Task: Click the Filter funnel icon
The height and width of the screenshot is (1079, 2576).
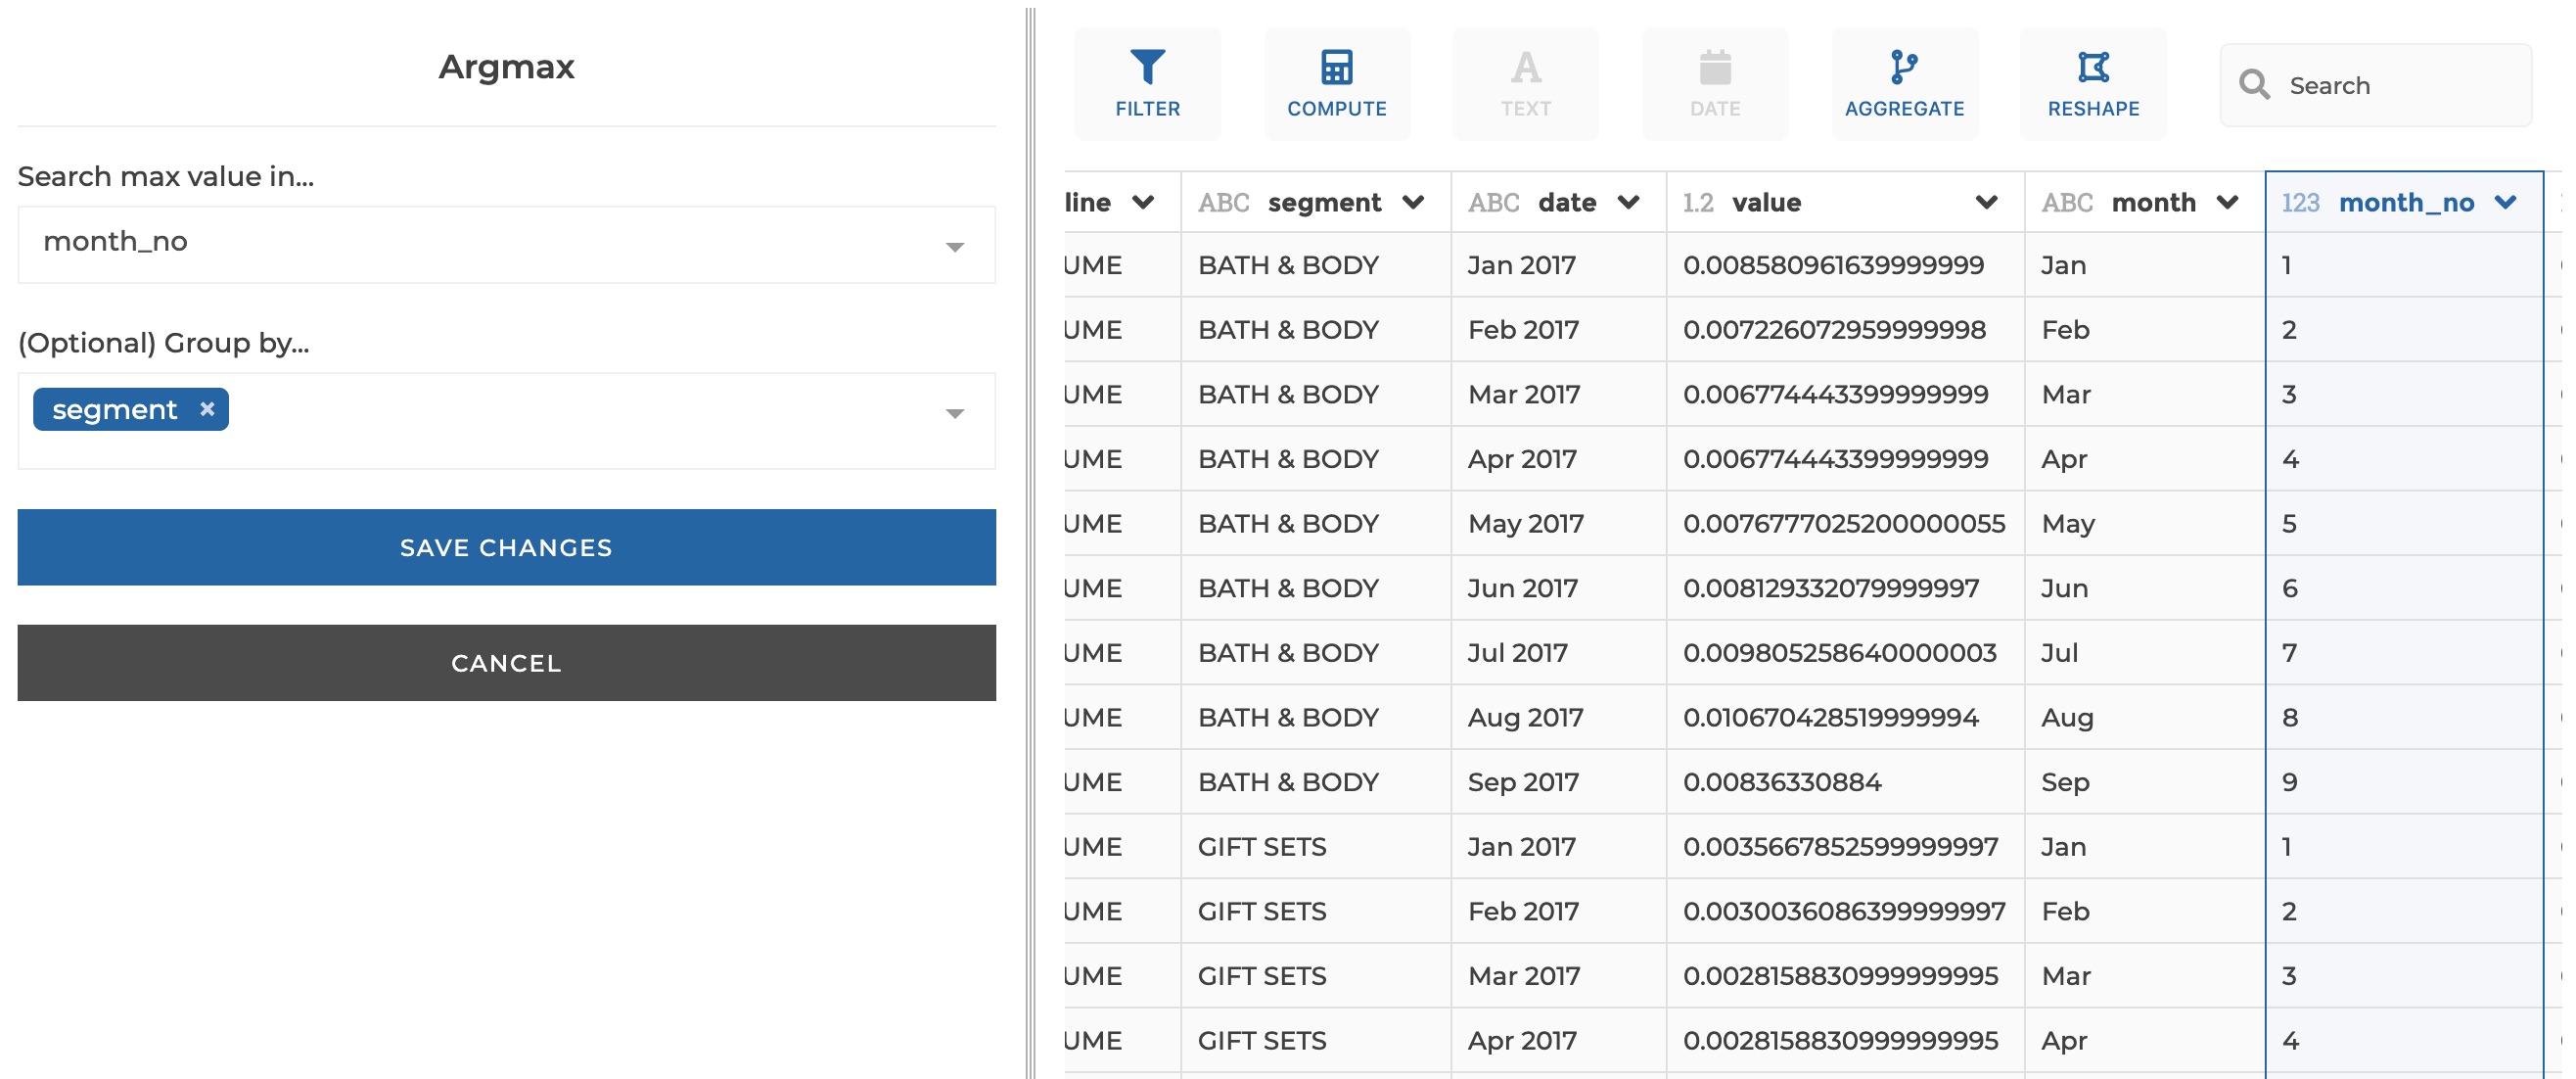Action: click(x=1147, y=67)
